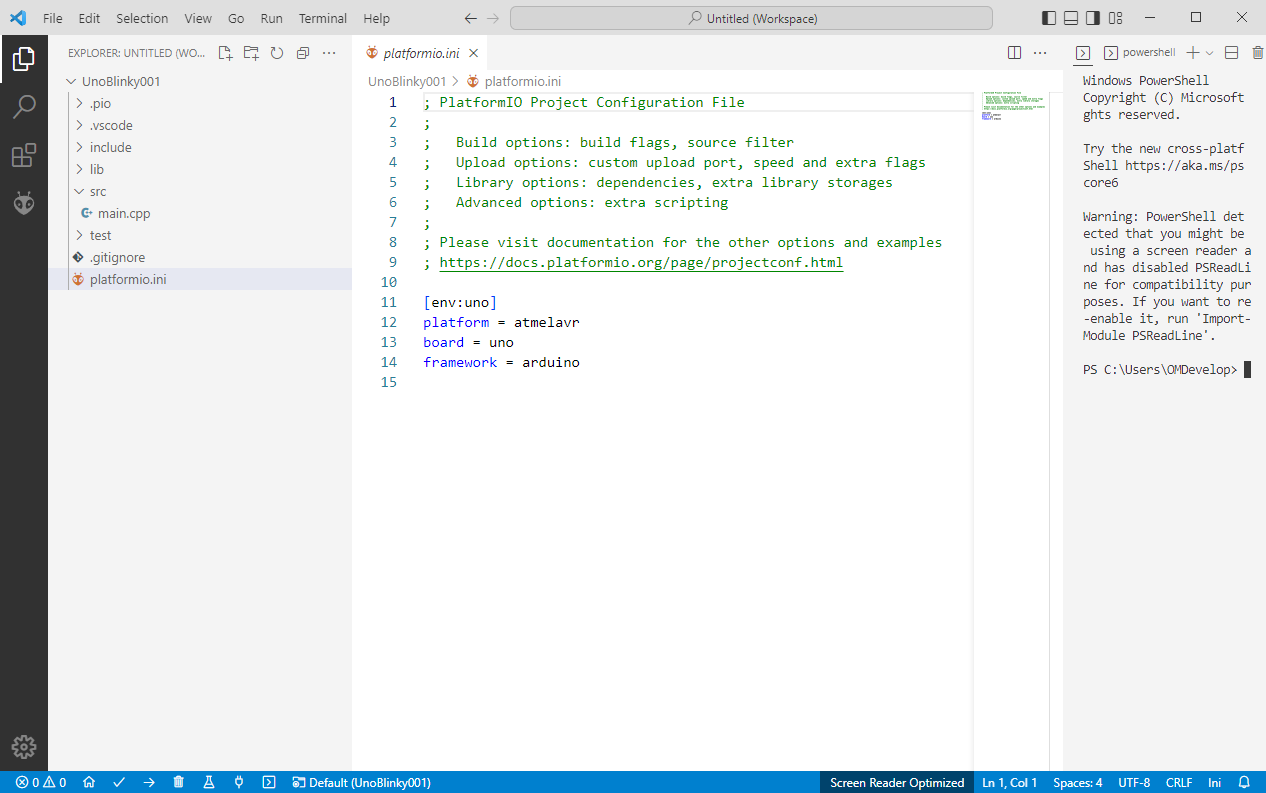Screen dimensions: 1266x793
Task: Kill the terminal with the trash icon
Action: [x=1258, y=53]
